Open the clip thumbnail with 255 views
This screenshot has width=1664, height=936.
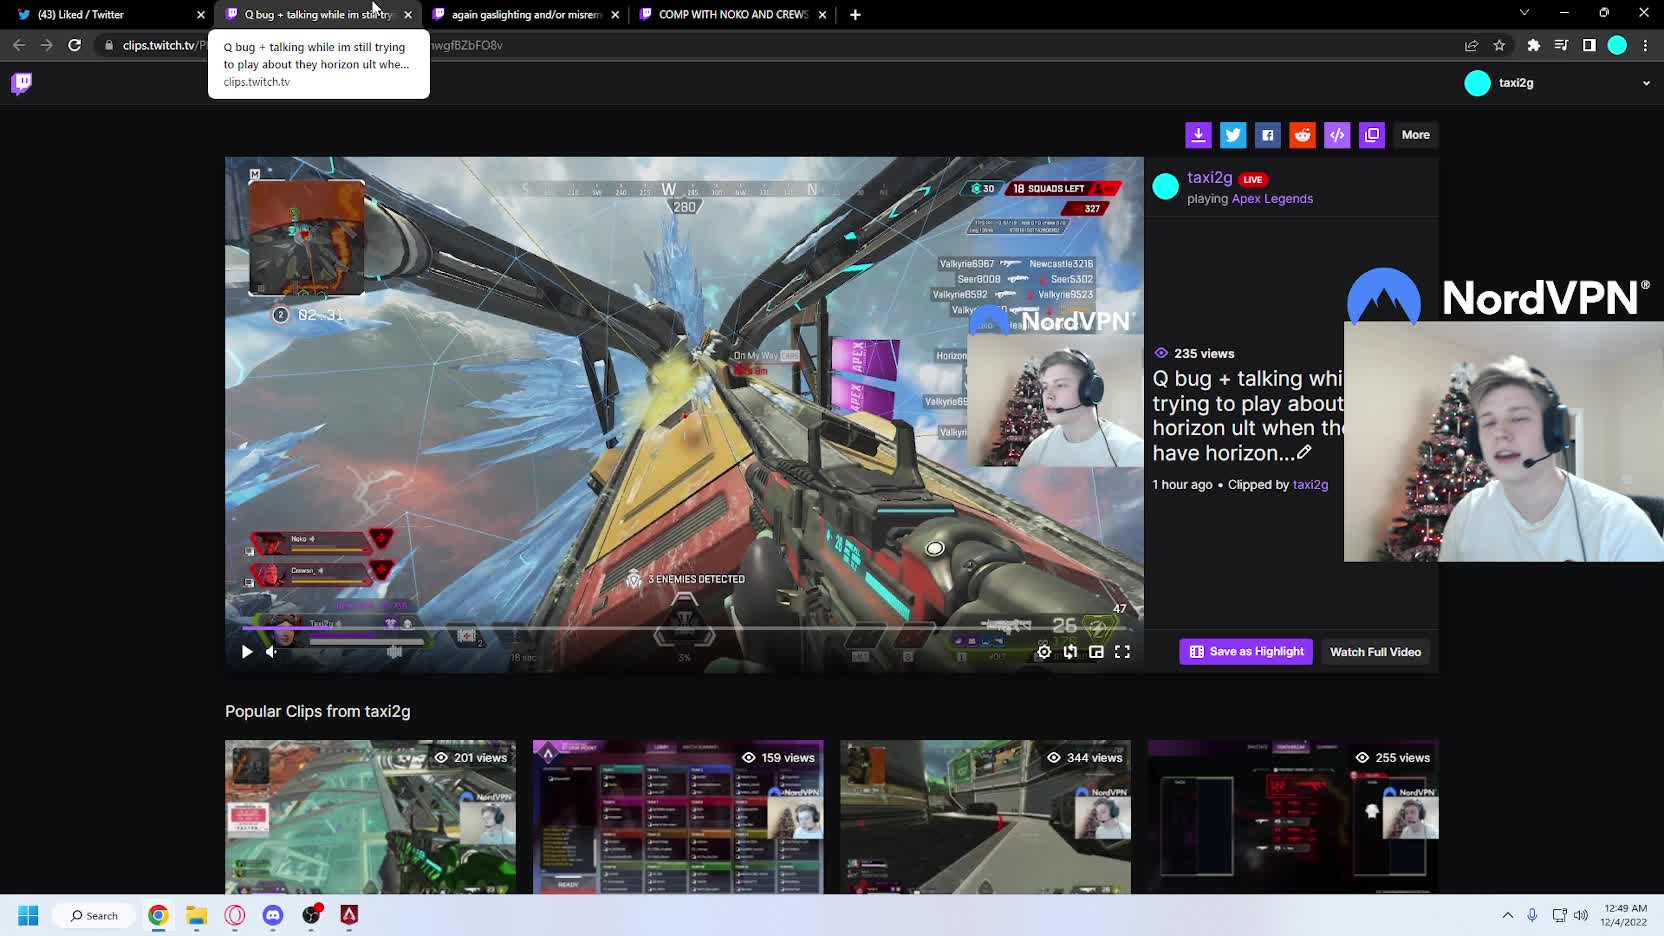coord(1293,817)
